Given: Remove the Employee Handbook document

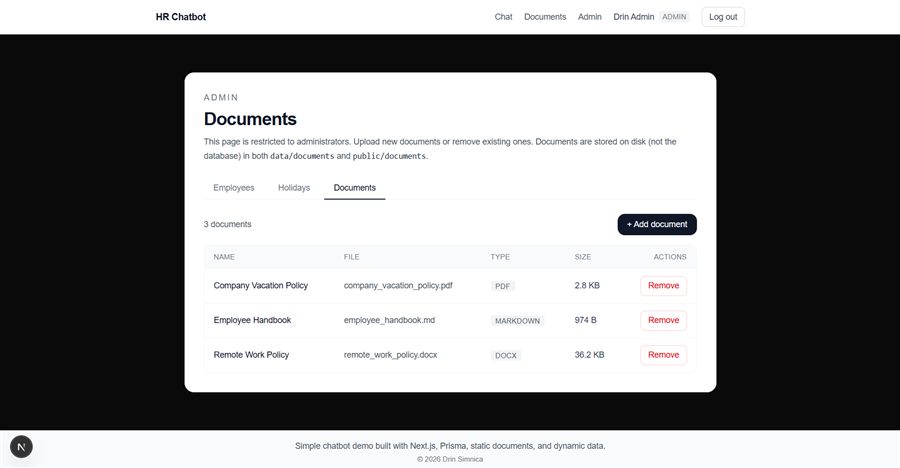Looking at the screenshot, I should (x=664, y=320).
